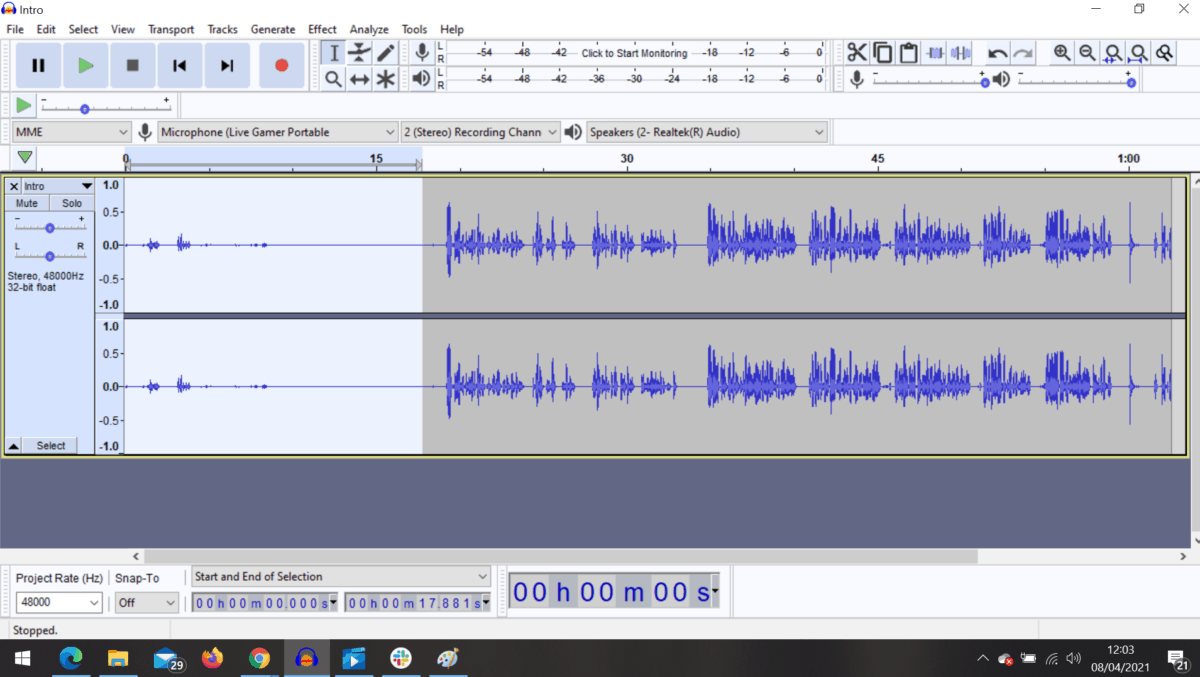
Task: Skip to start of project
Action: [180, 66]
